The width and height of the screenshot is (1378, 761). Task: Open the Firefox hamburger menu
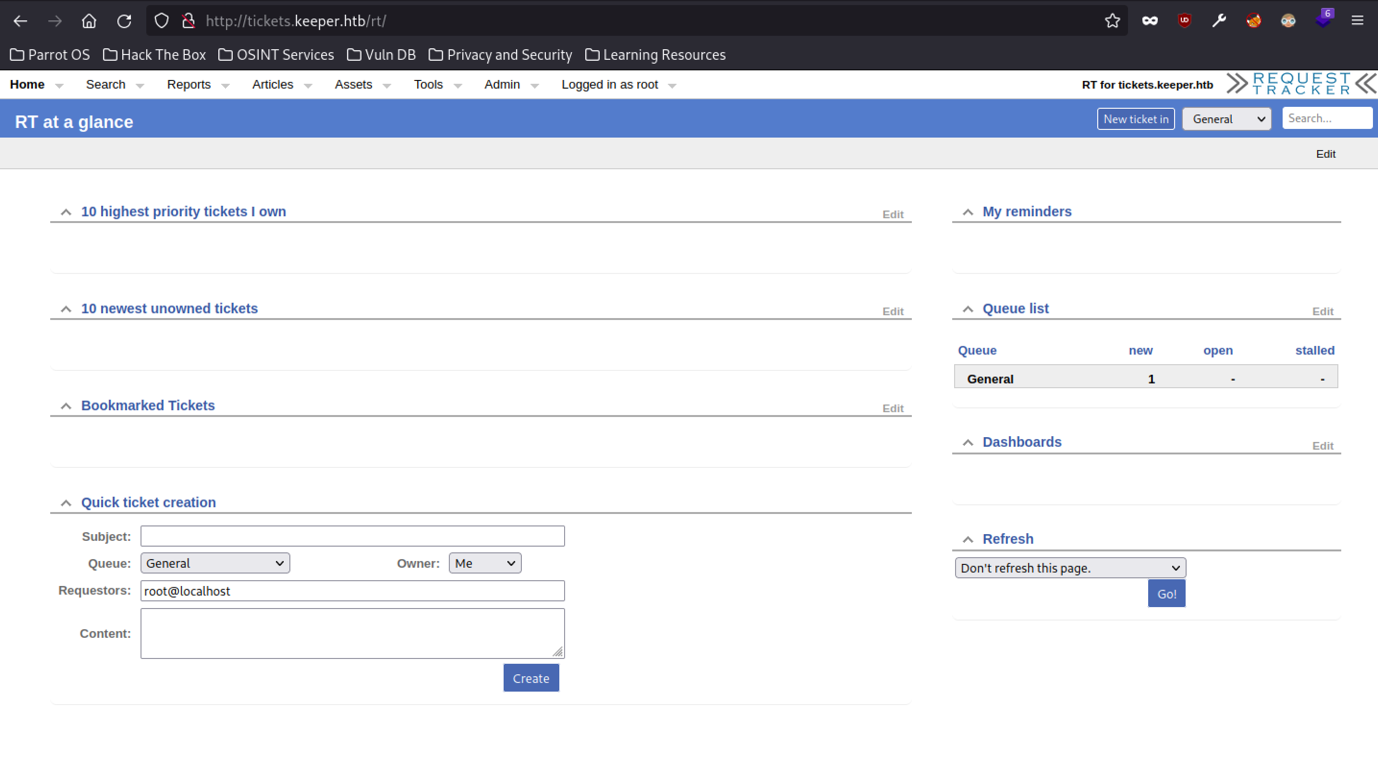click(x=1357, y=20)
